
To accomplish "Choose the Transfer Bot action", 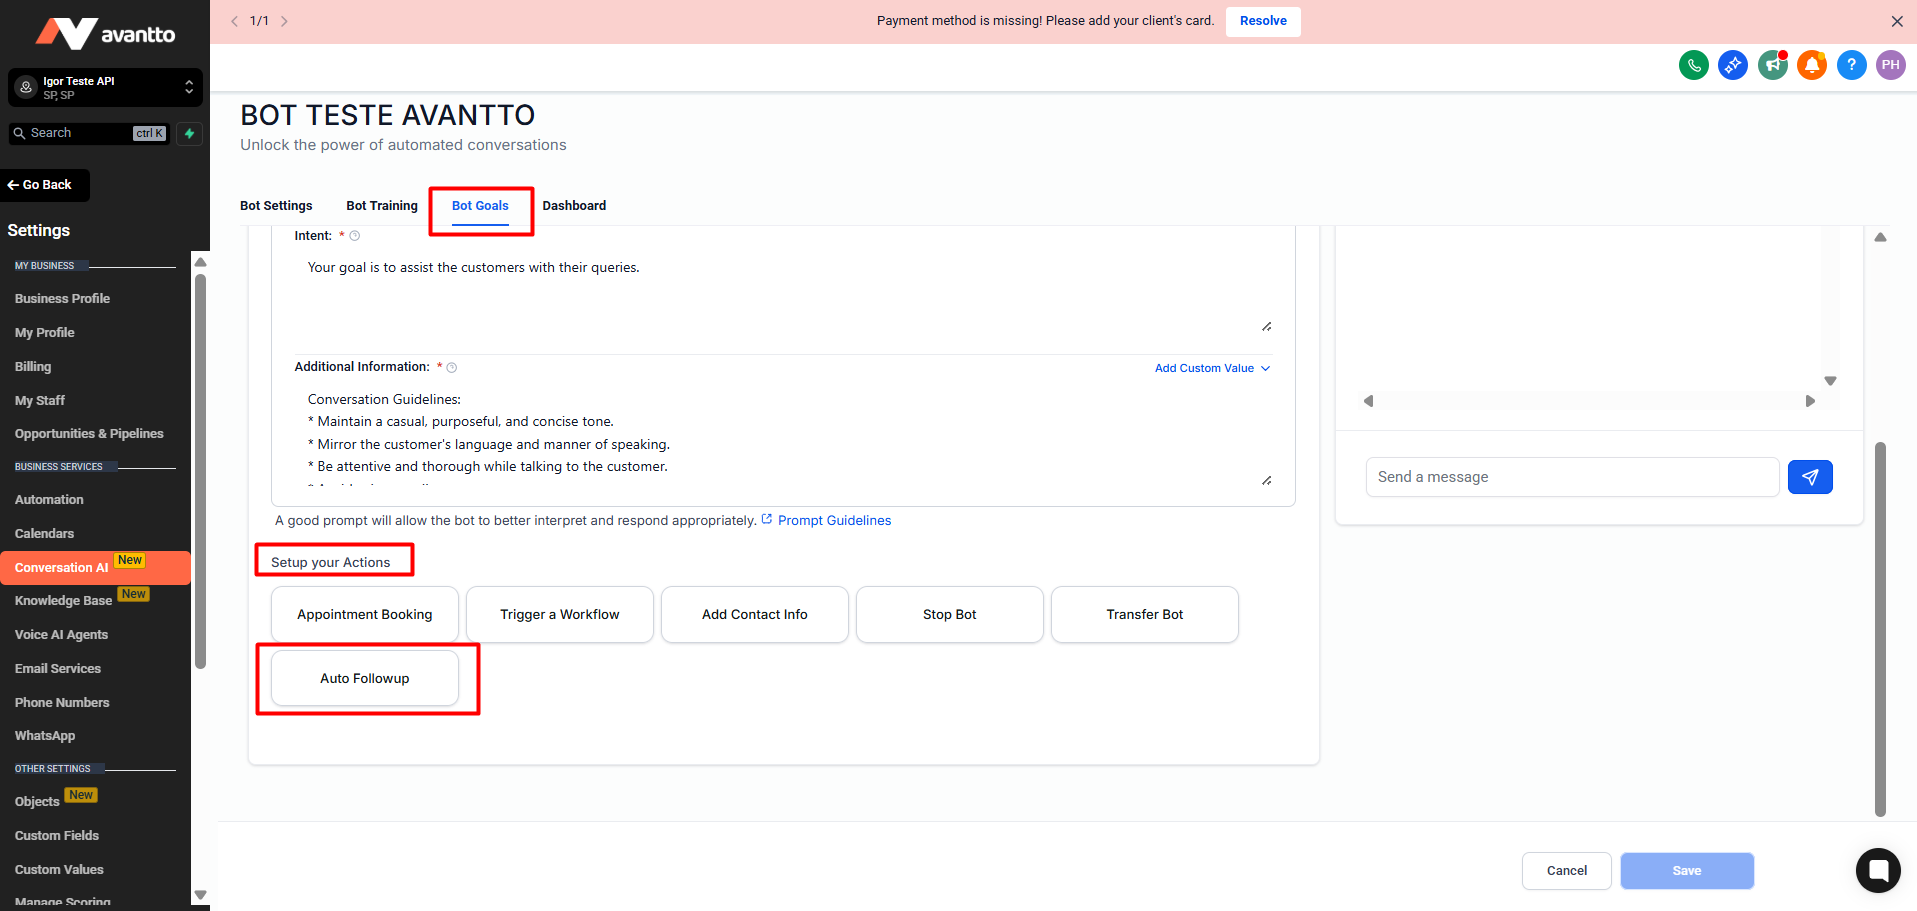I will [x=1145, y=614].
